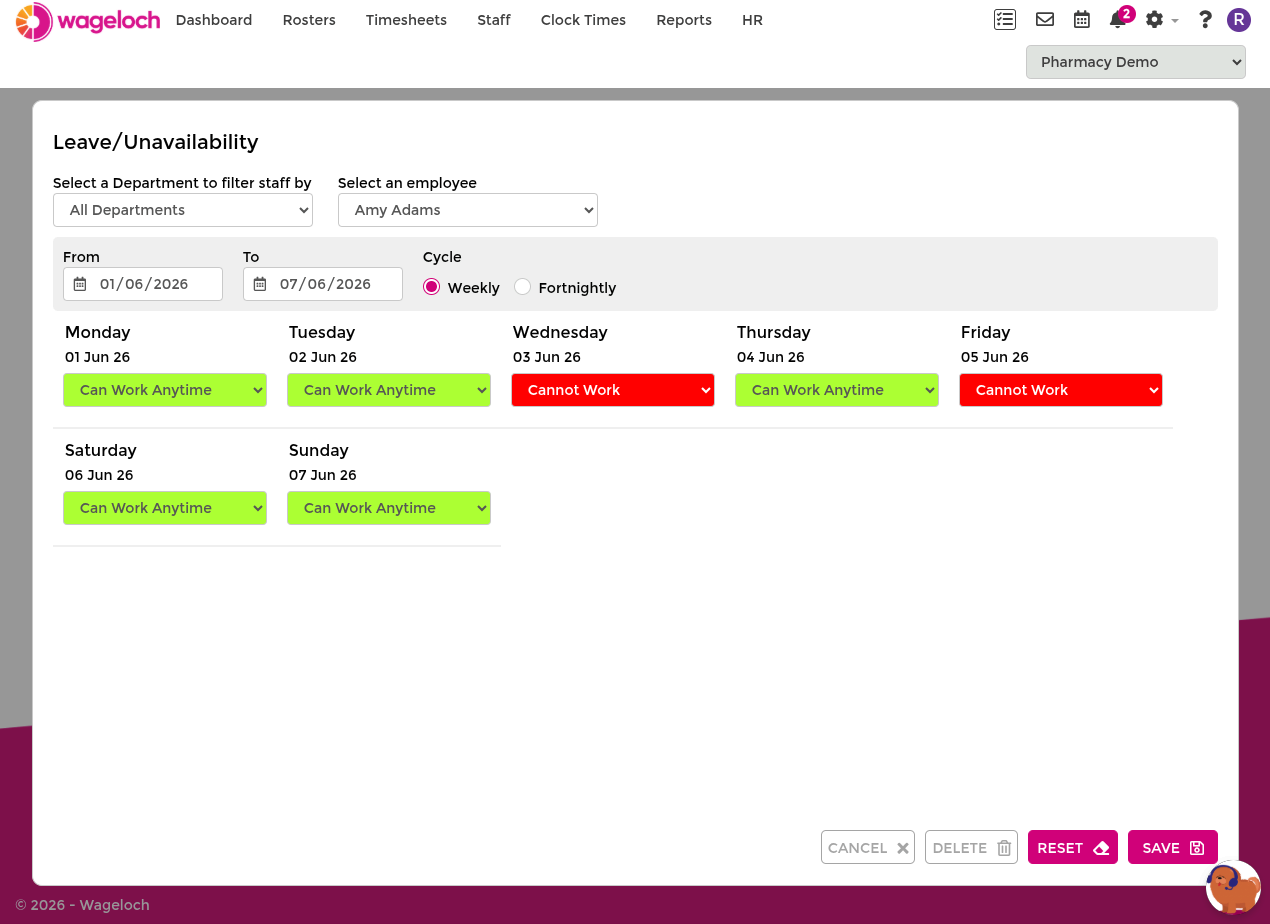
Task: Open the help question mark
Action: tap(1205, 20)
